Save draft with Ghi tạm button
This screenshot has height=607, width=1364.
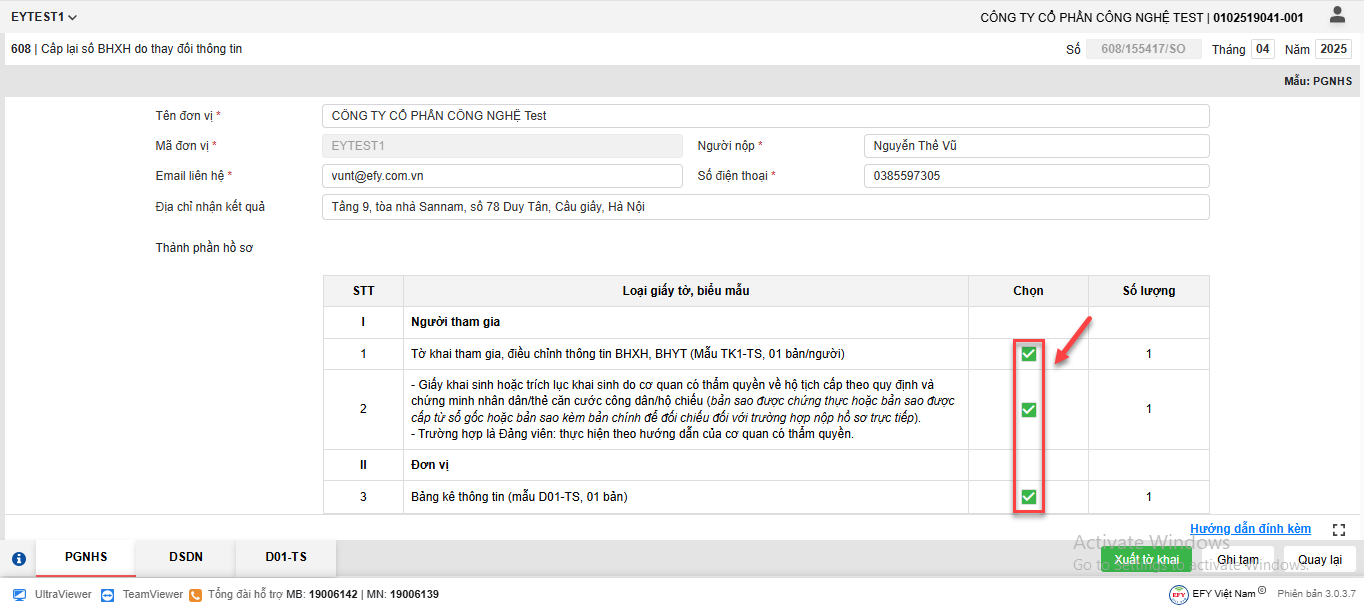1237,559
